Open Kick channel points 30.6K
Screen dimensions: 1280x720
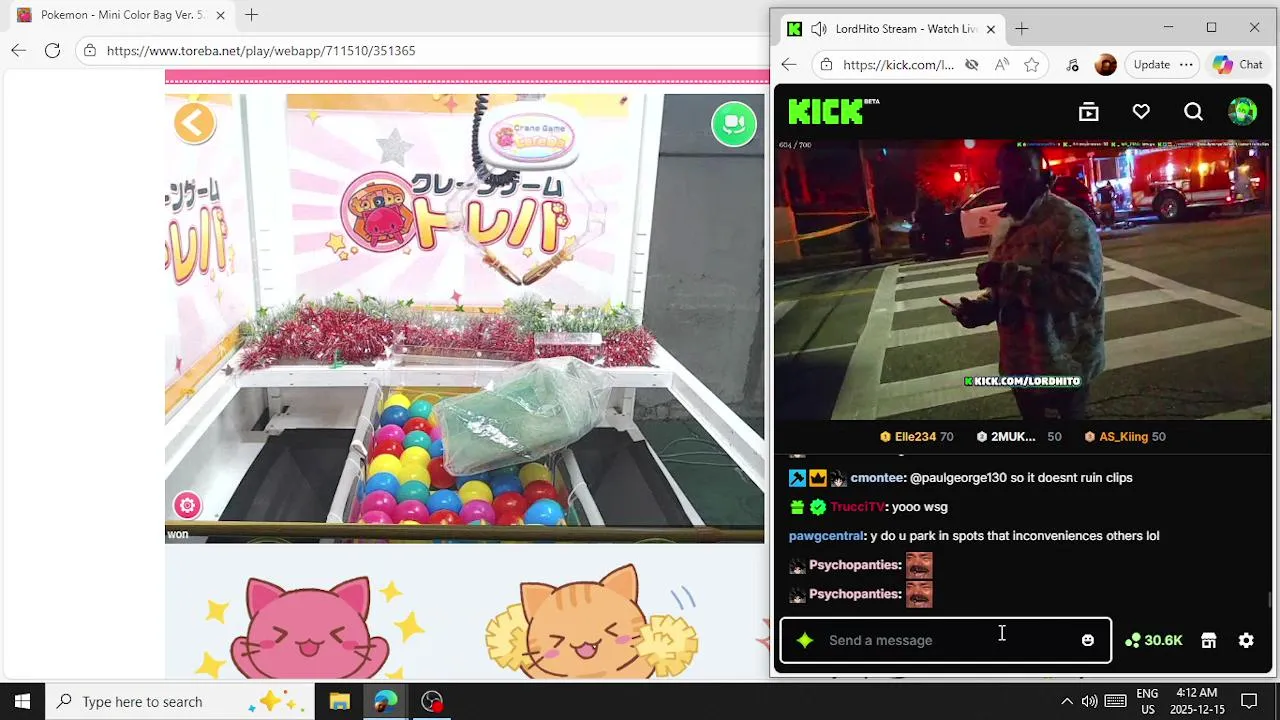pos(1153,640)
